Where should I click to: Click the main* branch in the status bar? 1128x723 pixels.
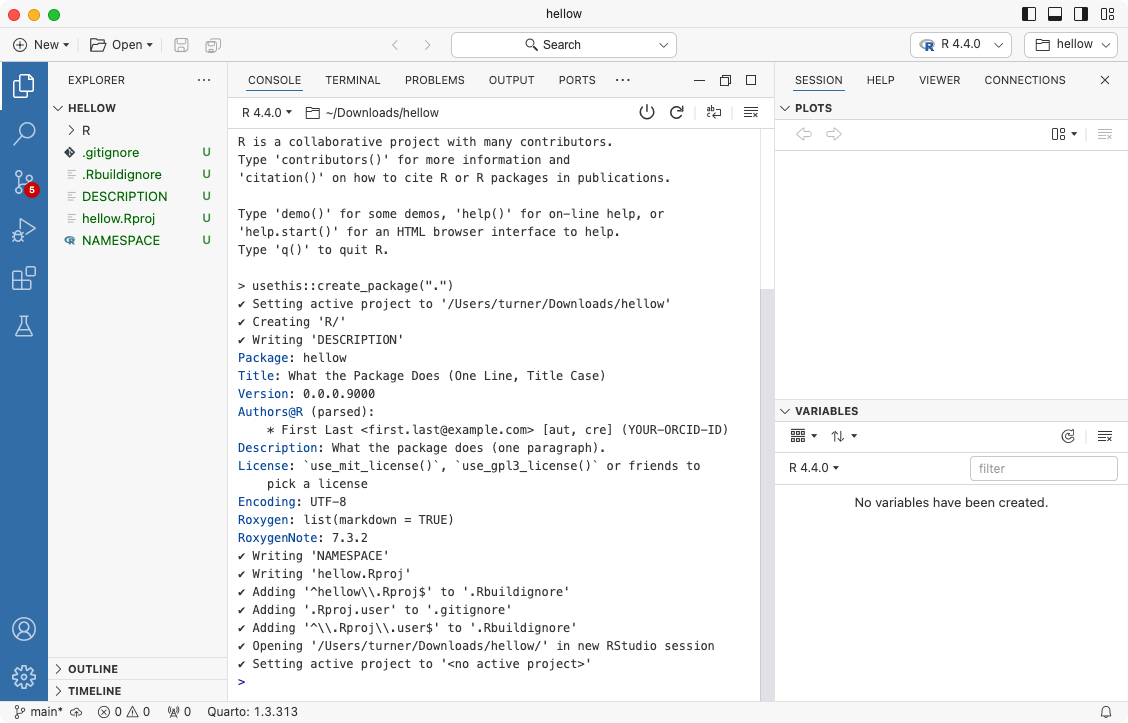coord(38,711)
